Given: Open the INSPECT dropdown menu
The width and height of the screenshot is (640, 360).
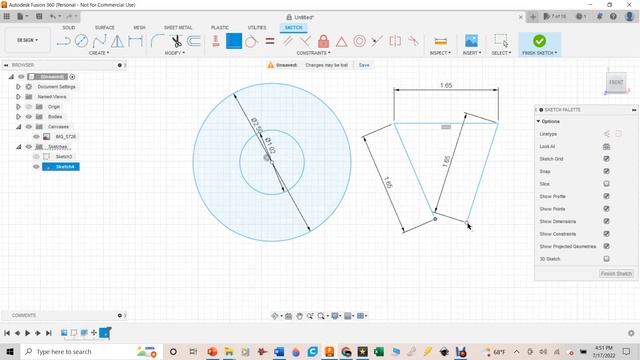Looking at the screenshot, I should [440, 53].
